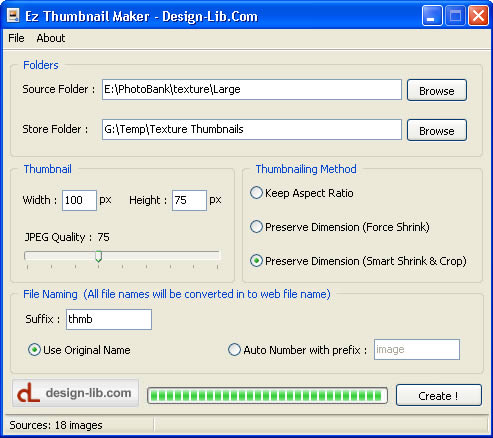
Task: Open the File menu
Action: click(x=16, y=38)
